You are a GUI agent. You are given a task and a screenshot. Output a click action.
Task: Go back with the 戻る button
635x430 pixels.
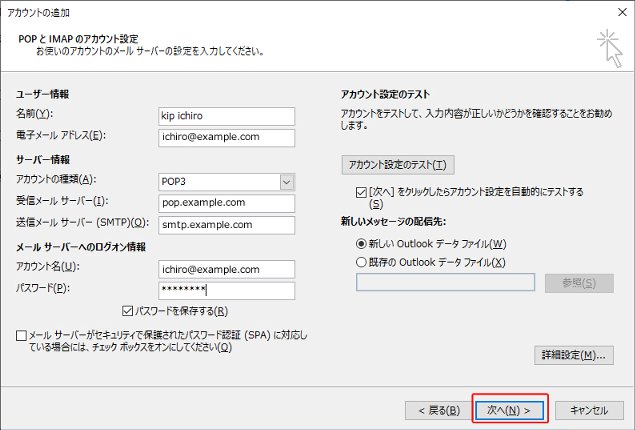[x=435, y=410]
